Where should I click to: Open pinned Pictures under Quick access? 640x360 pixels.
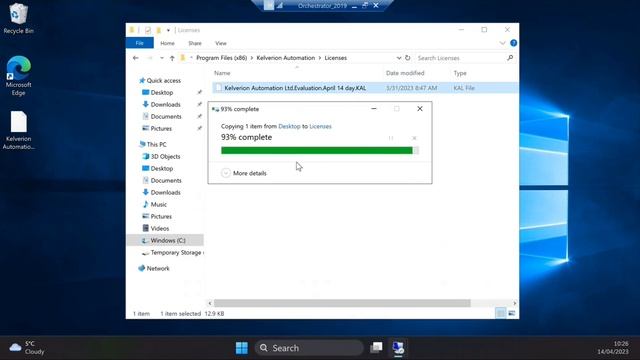(161, 129)
